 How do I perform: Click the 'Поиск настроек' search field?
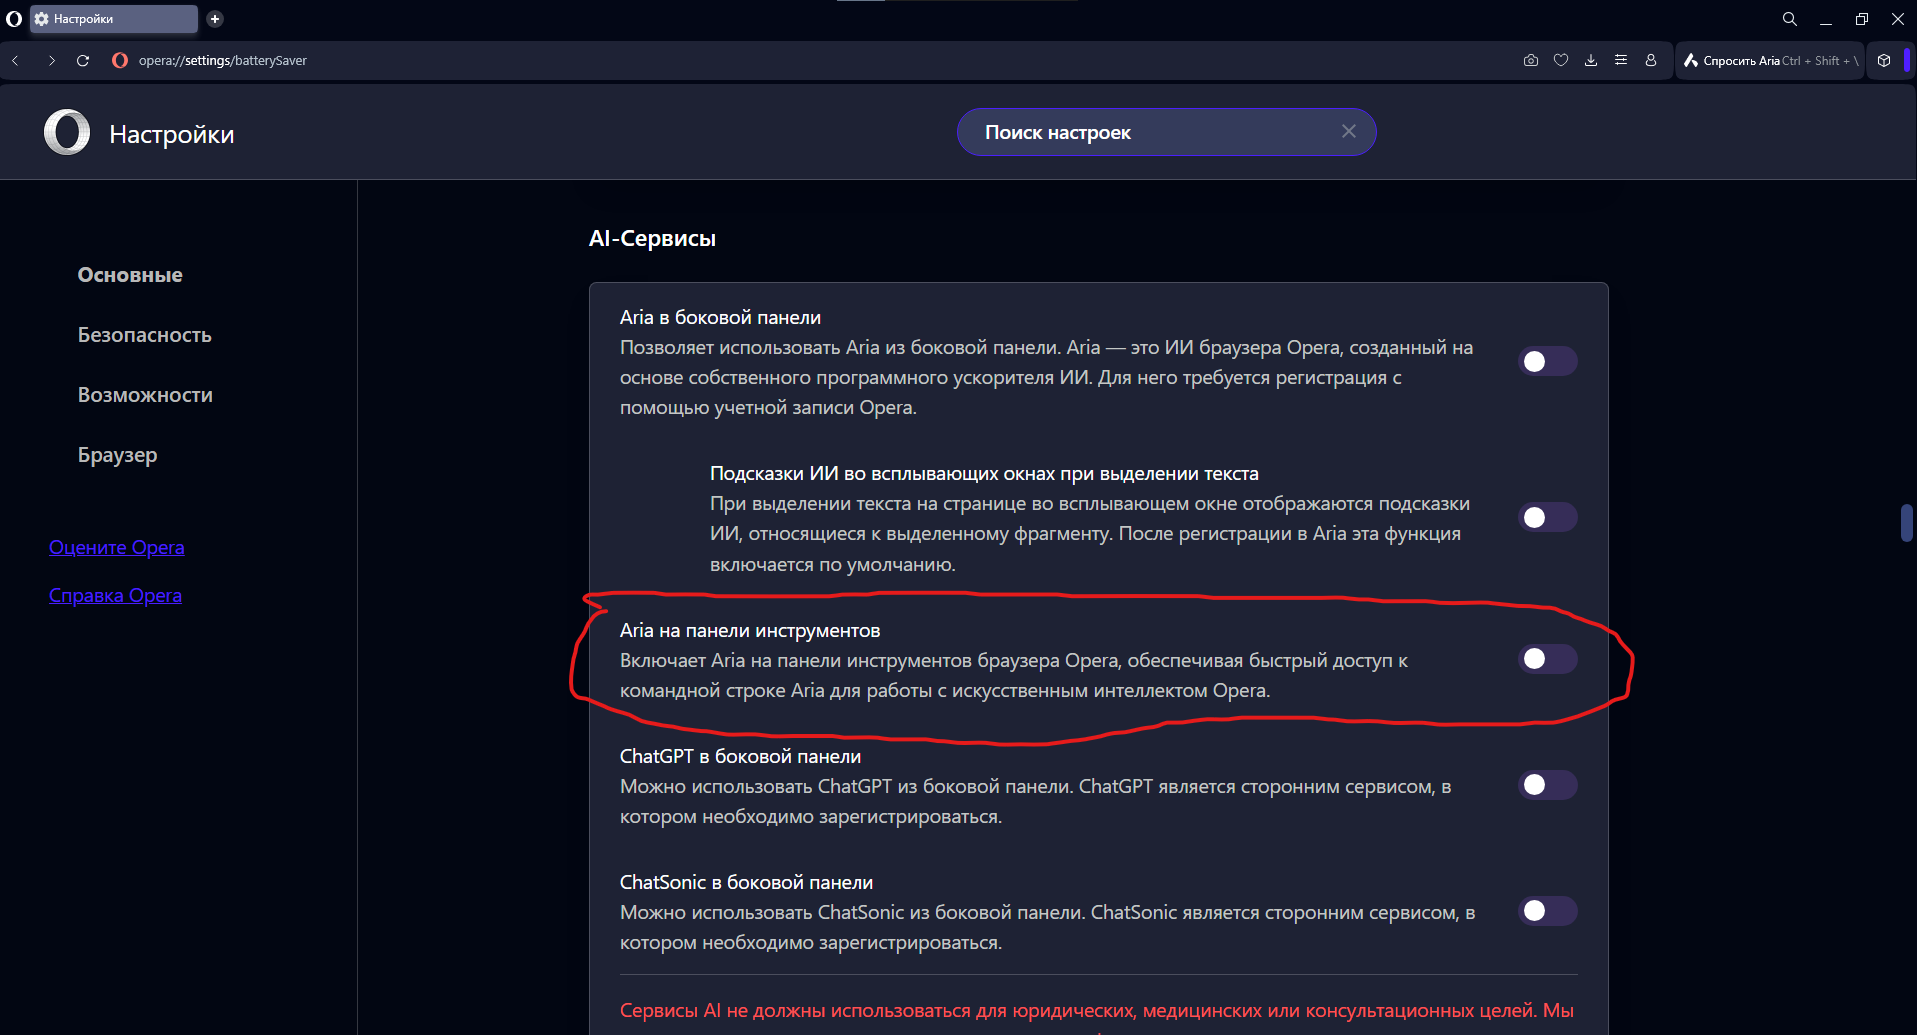[1150, 132]
